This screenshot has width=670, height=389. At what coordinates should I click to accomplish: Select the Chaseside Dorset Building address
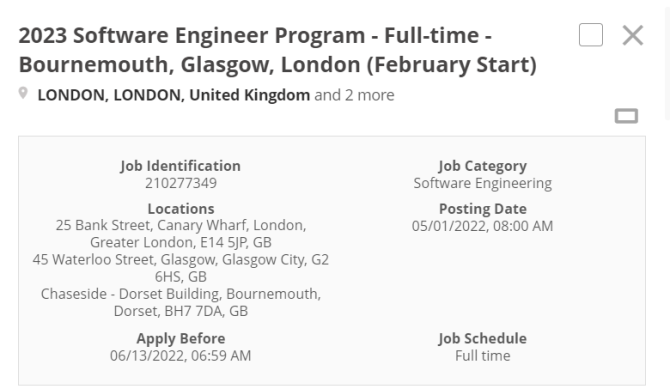point(181,302)
